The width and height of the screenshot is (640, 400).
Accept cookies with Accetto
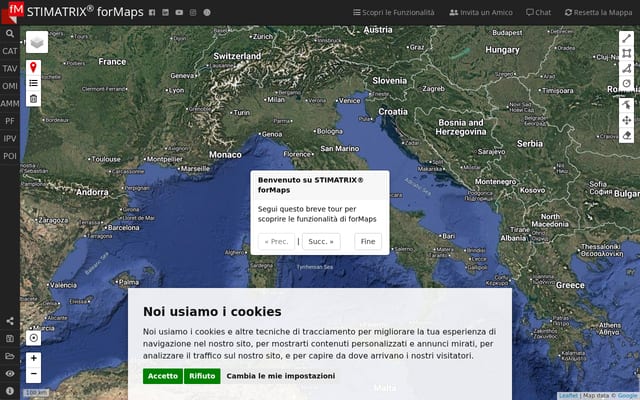(163, 376)
